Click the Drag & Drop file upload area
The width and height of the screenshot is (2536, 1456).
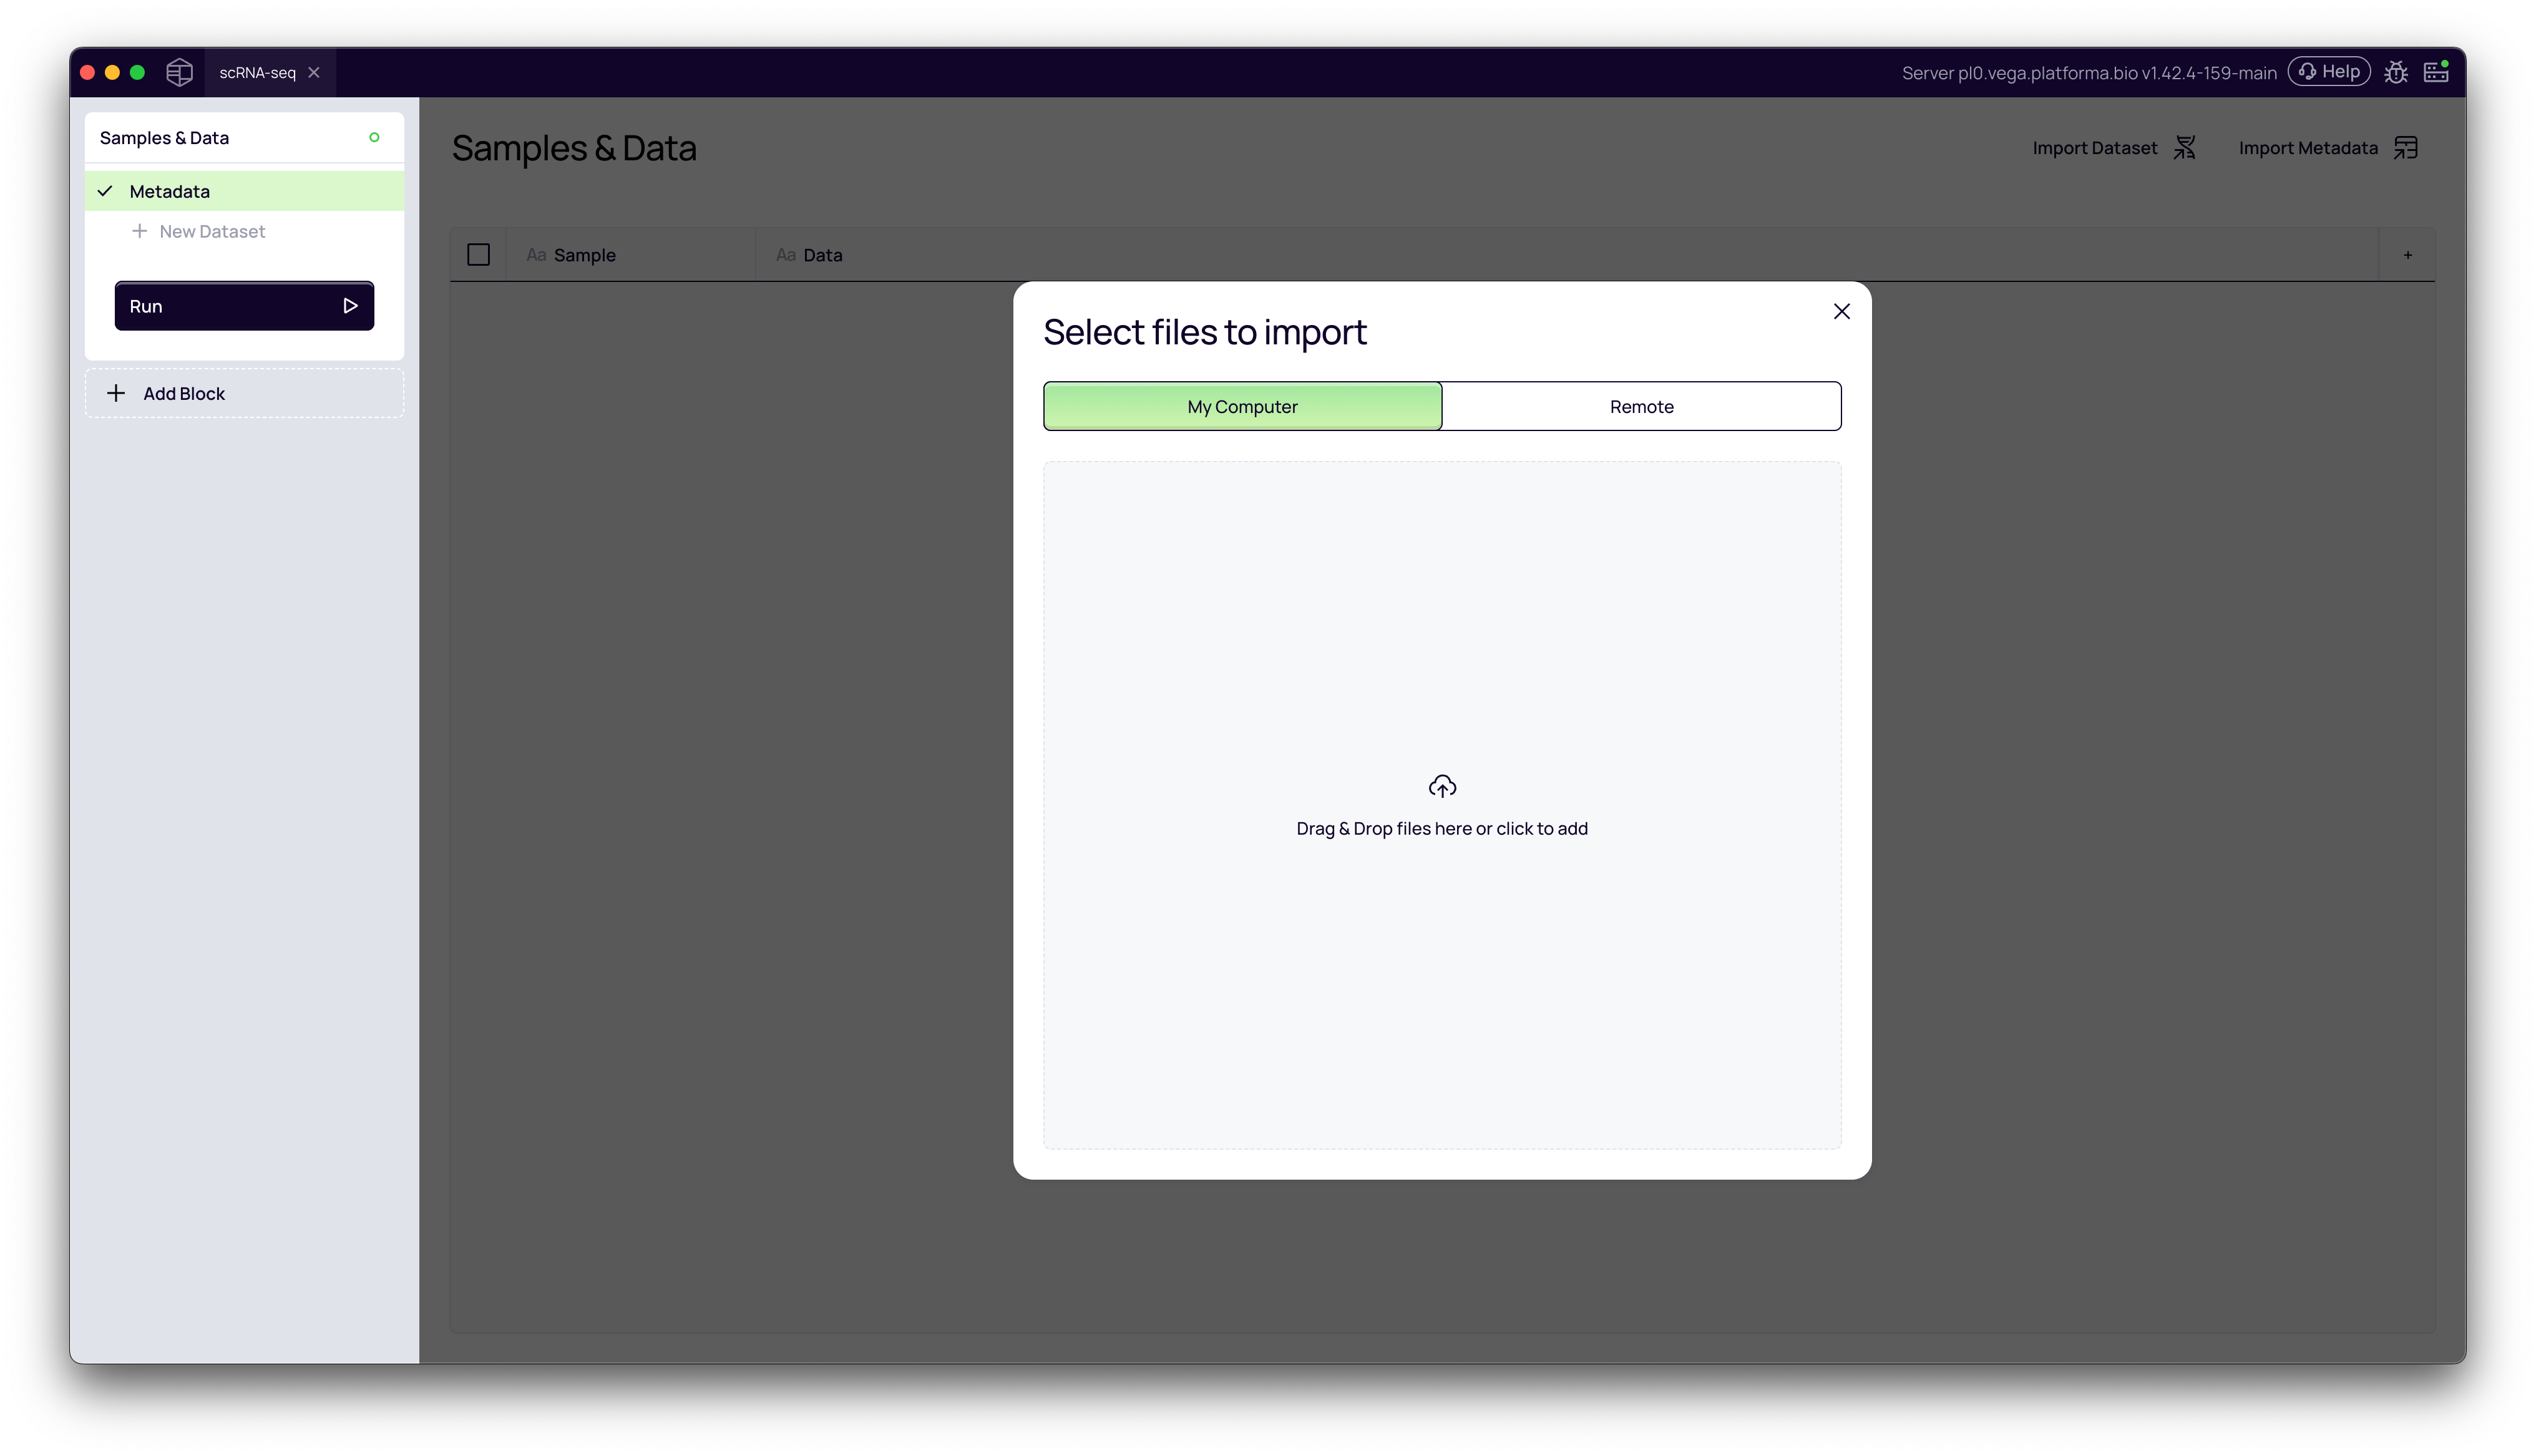tap(1442, 828)
